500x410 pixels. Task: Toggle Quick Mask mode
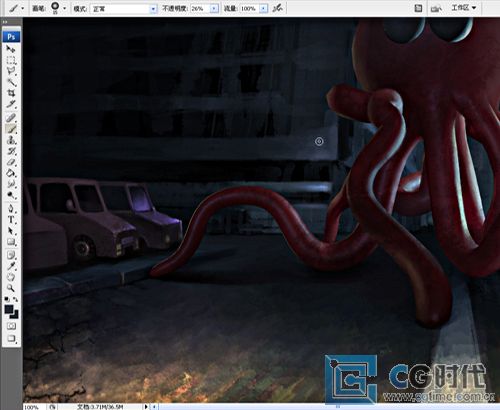click(11, 326)
